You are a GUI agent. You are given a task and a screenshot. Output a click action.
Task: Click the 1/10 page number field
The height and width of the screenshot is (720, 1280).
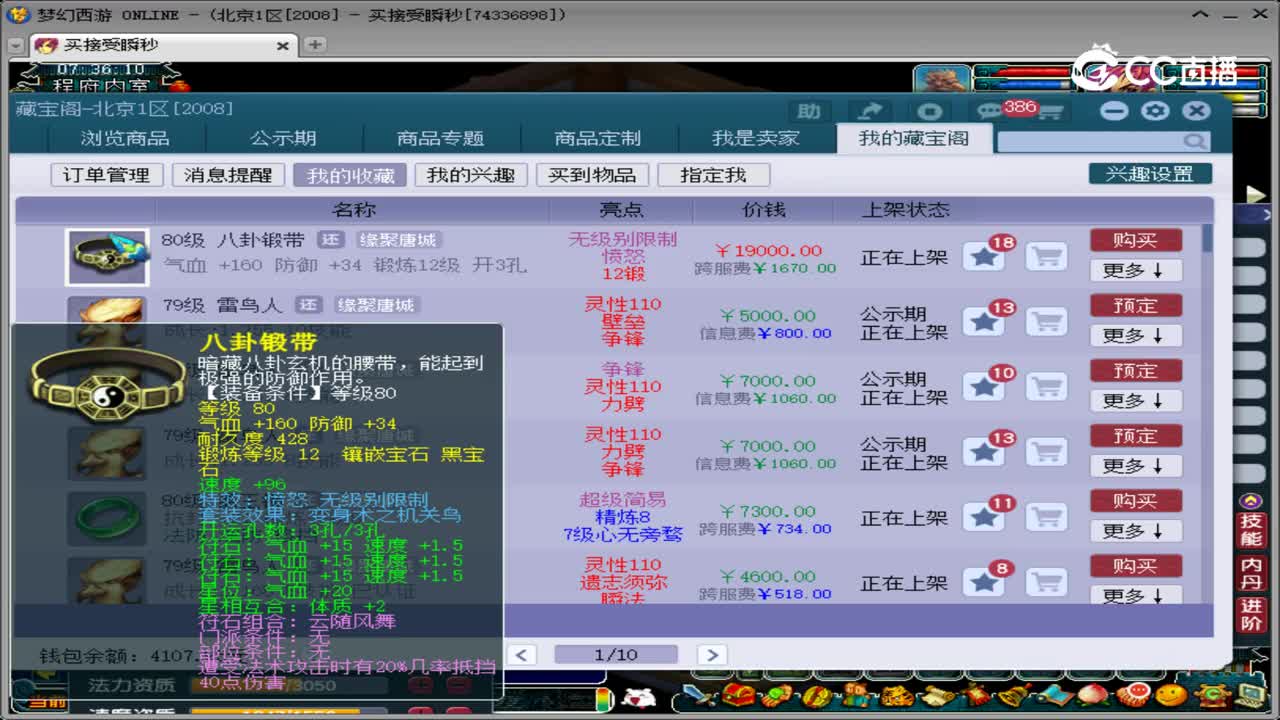click(616, 655)
